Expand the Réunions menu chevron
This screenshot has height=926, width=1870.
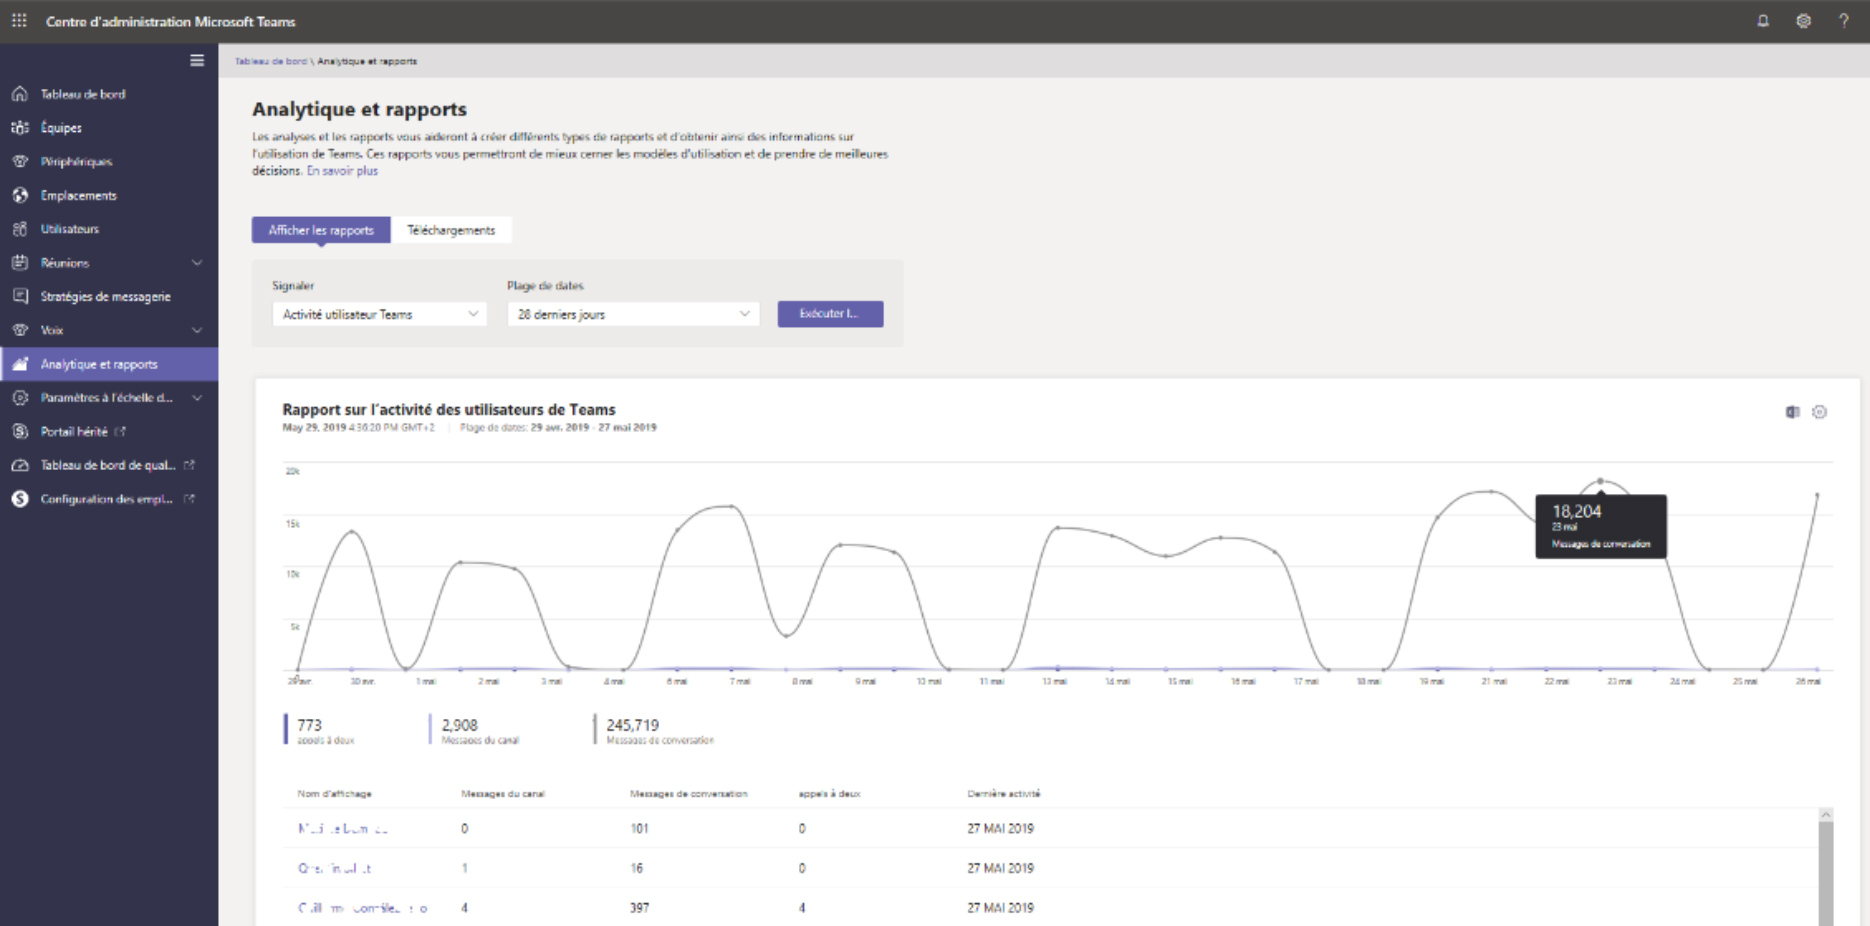[197, 263]
